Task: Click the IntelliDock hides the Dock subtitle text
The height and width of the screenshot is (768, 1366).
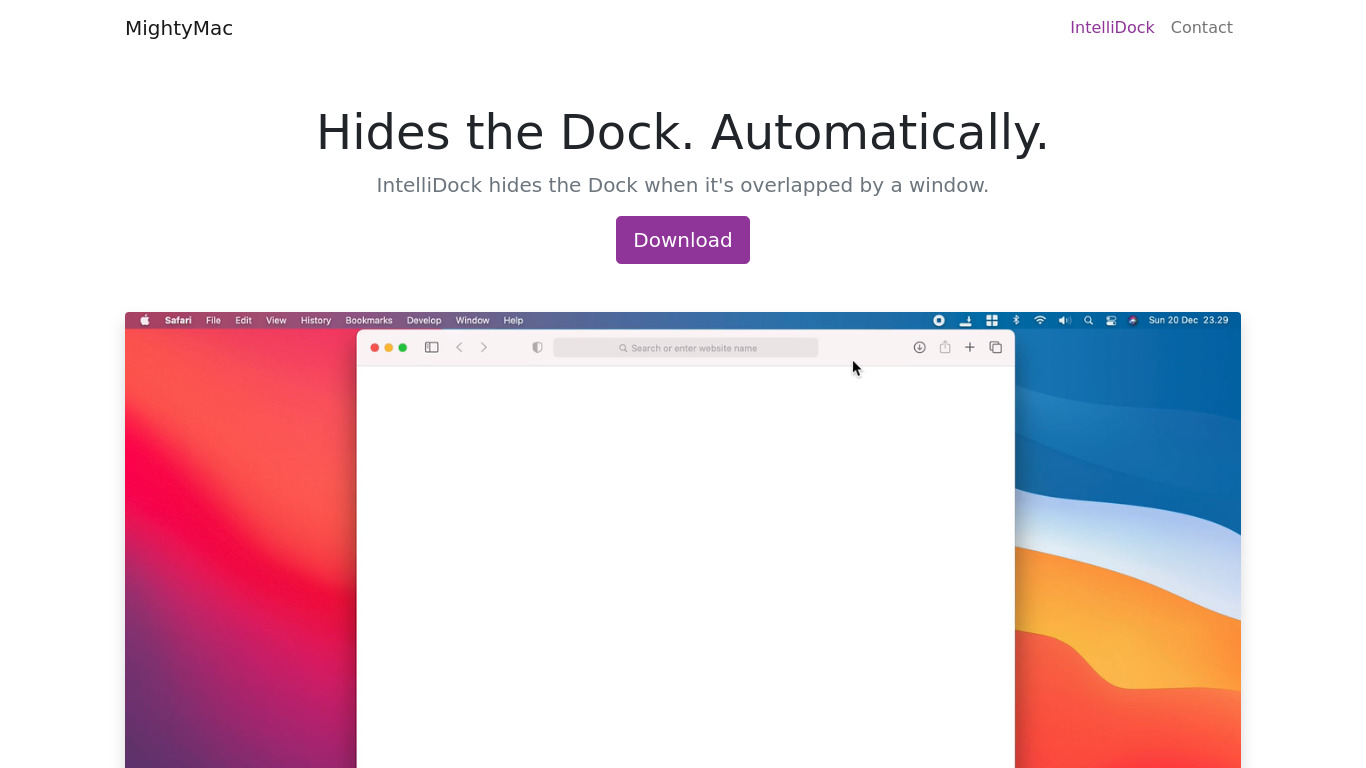Action: 683,185
